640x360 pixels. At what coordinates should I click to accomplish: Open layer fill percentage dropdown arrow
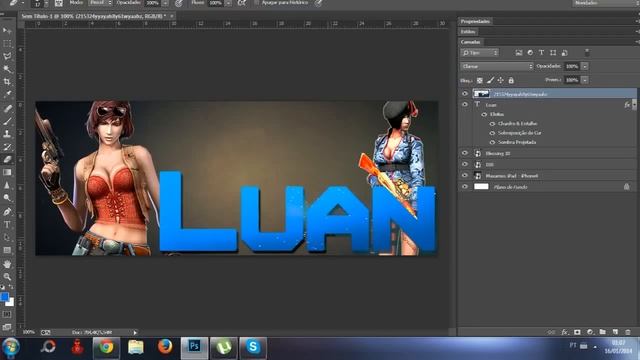click(x=585, y=80)
